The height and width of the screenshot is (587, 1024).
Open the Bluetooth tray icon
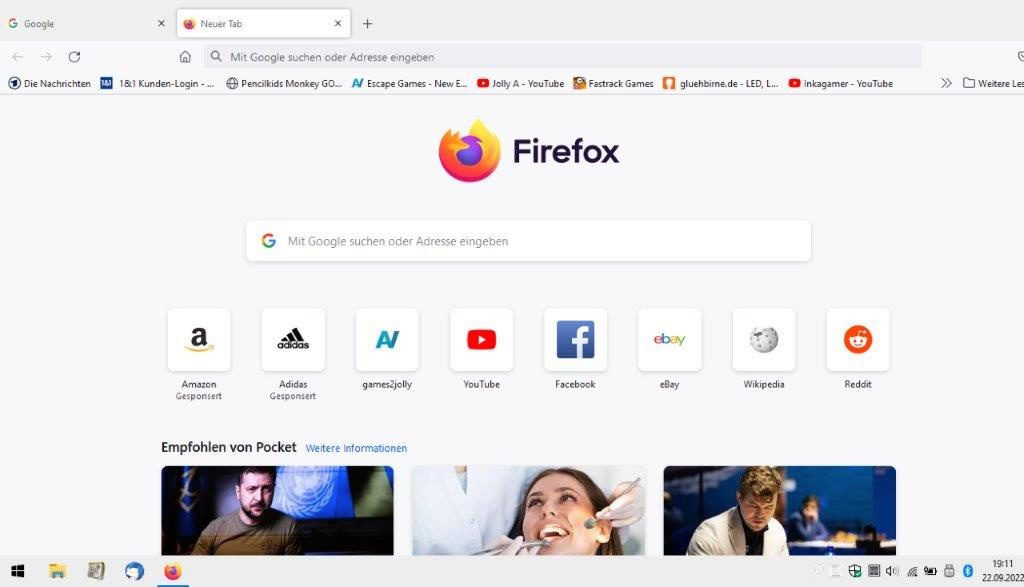click(968, 571)
